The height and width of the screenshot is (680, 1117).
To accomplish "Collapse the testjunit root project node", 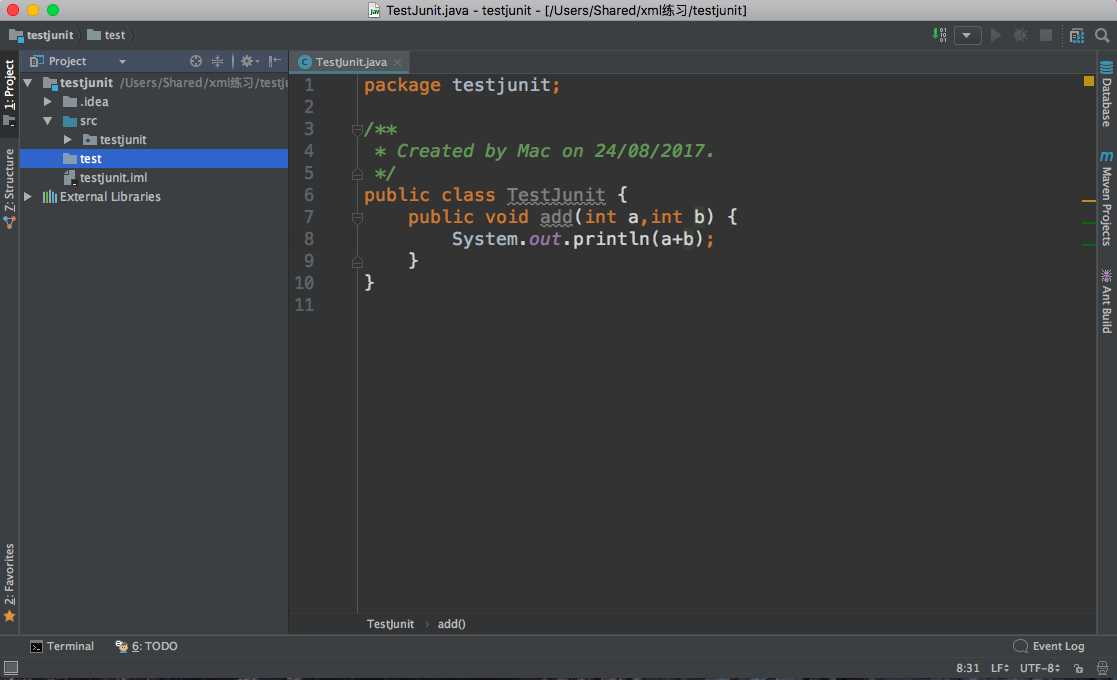I will 28,83.
